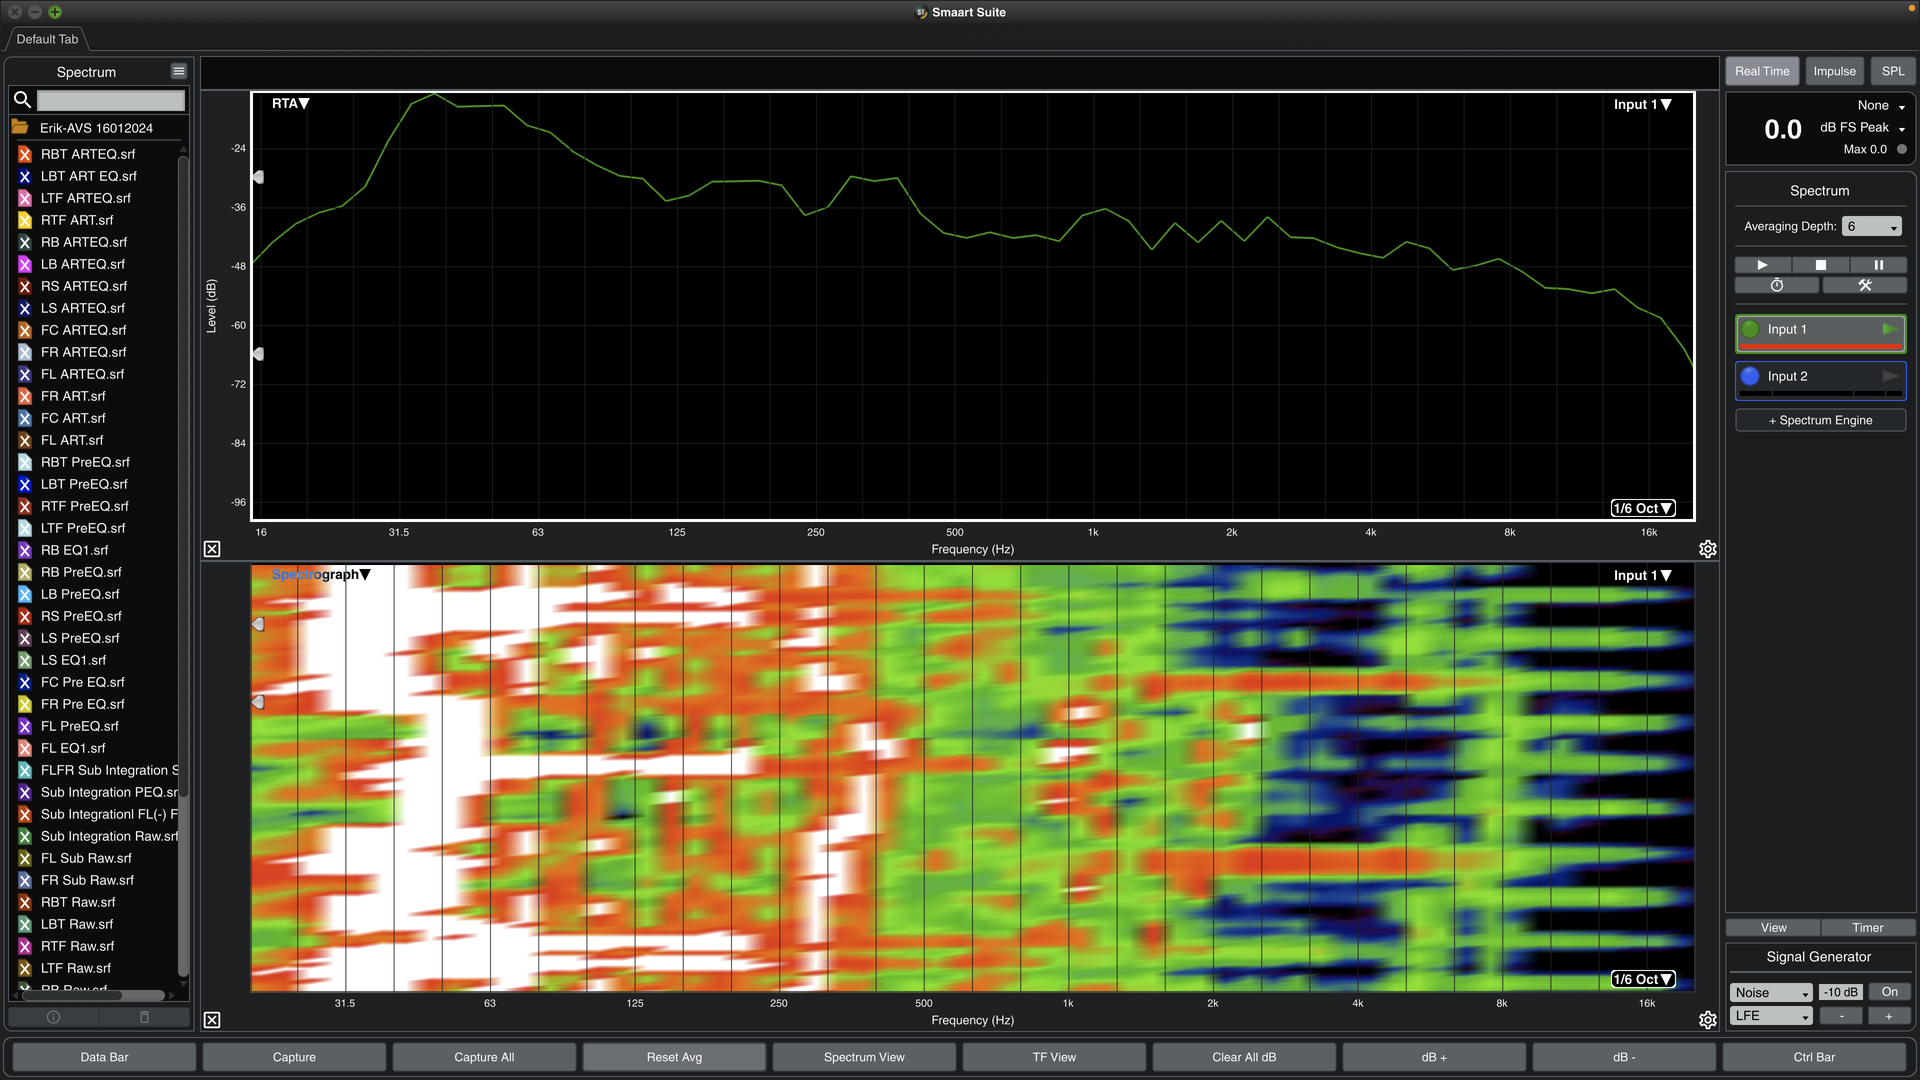Click the trash delete icon below the file list
This screenshot has height=1080, width=1920.
144,1017
